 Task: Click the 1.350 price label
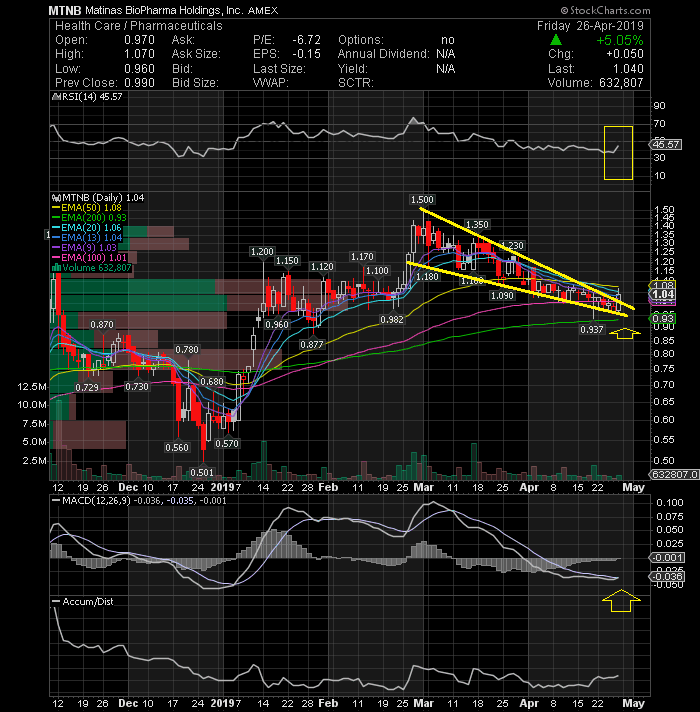pos(477,224)
